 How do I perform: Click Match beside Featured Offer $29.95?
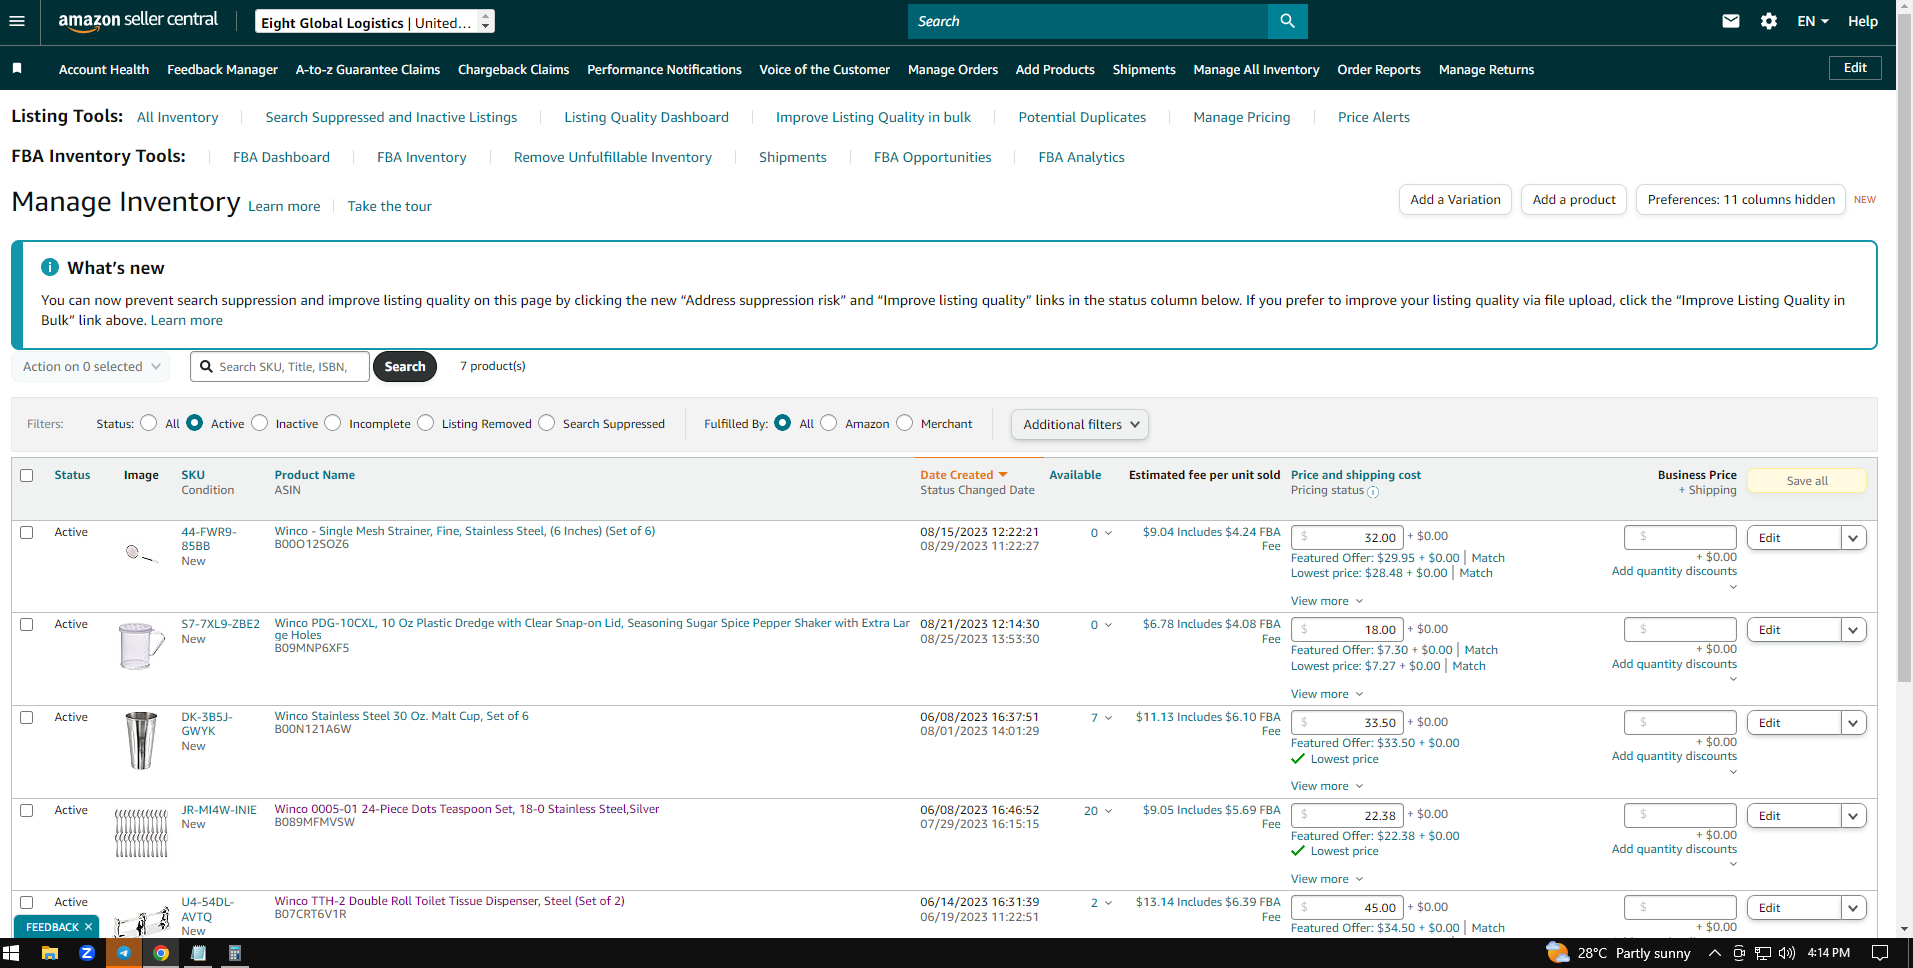point(1488,558)
